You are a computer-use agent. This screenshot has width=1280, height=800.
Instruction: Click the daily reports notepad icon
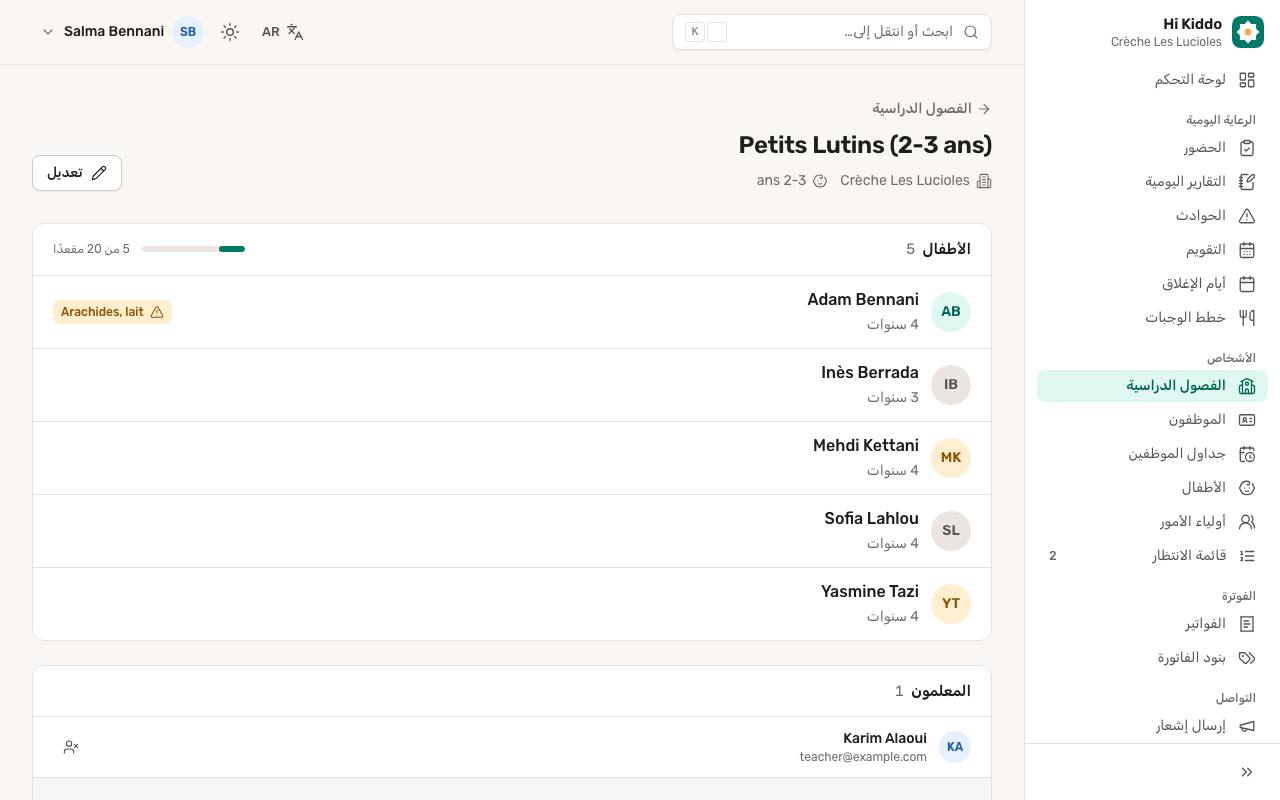[1247, 182]
